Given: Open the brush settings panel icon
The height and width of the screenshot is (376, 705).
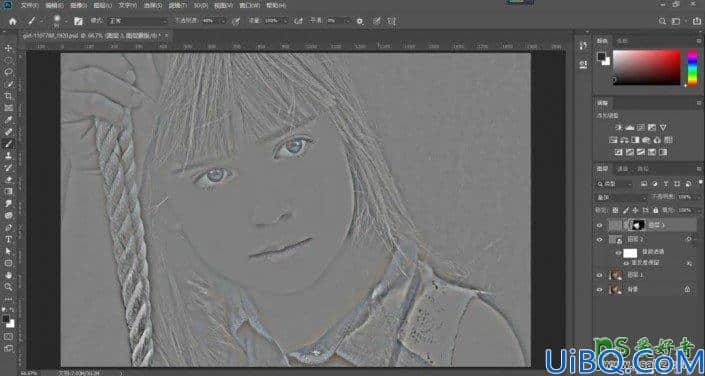Looking at the screenshot, I should (78, 21).
